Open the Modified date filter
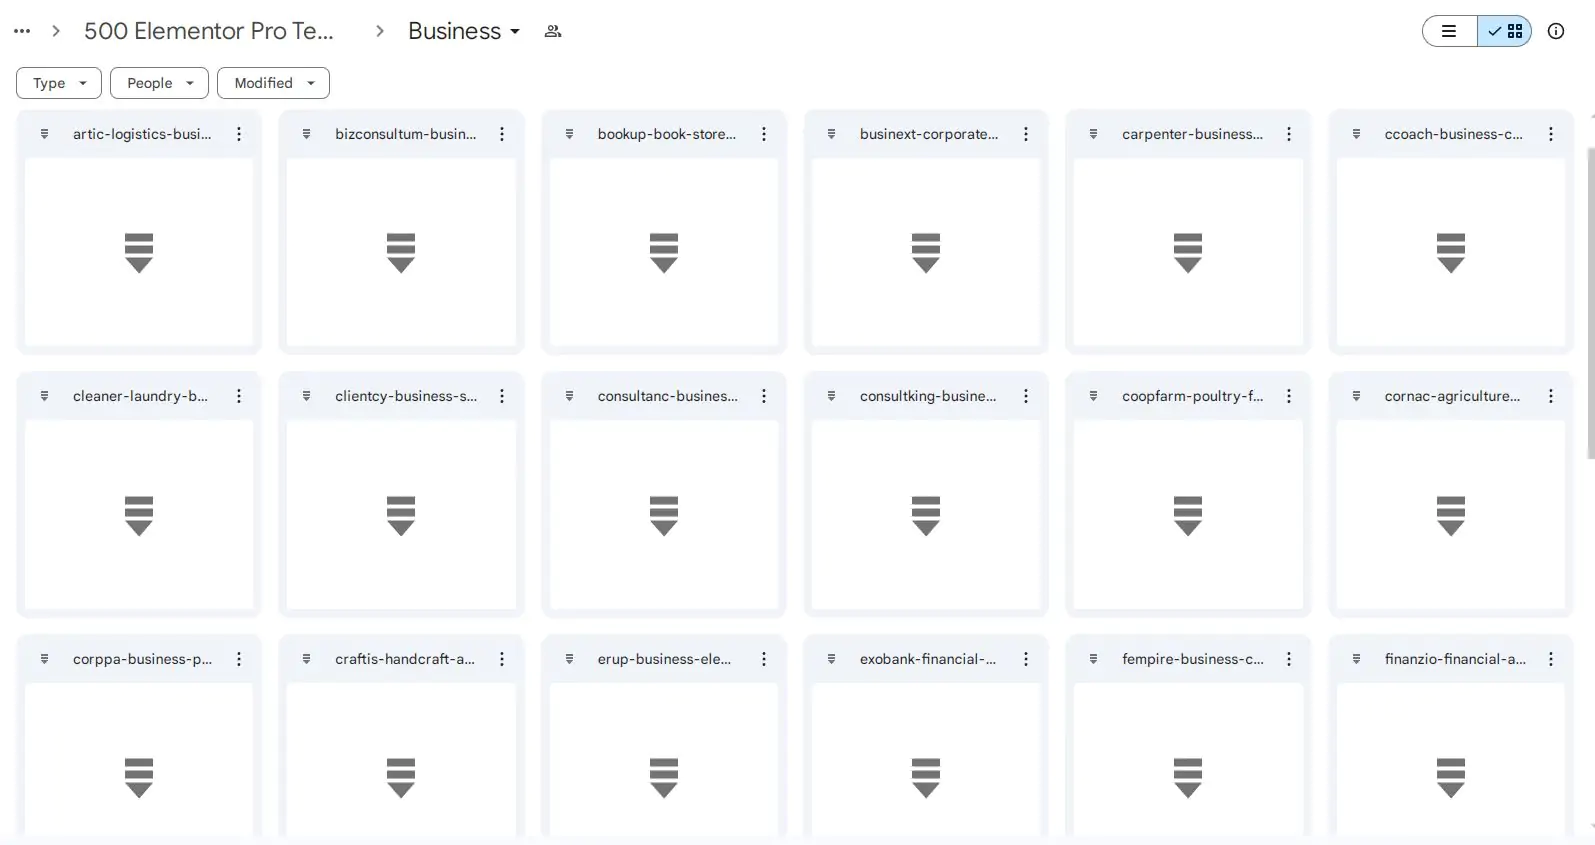Viewport: 1595px width, 845px height. [x=273, y=83]
